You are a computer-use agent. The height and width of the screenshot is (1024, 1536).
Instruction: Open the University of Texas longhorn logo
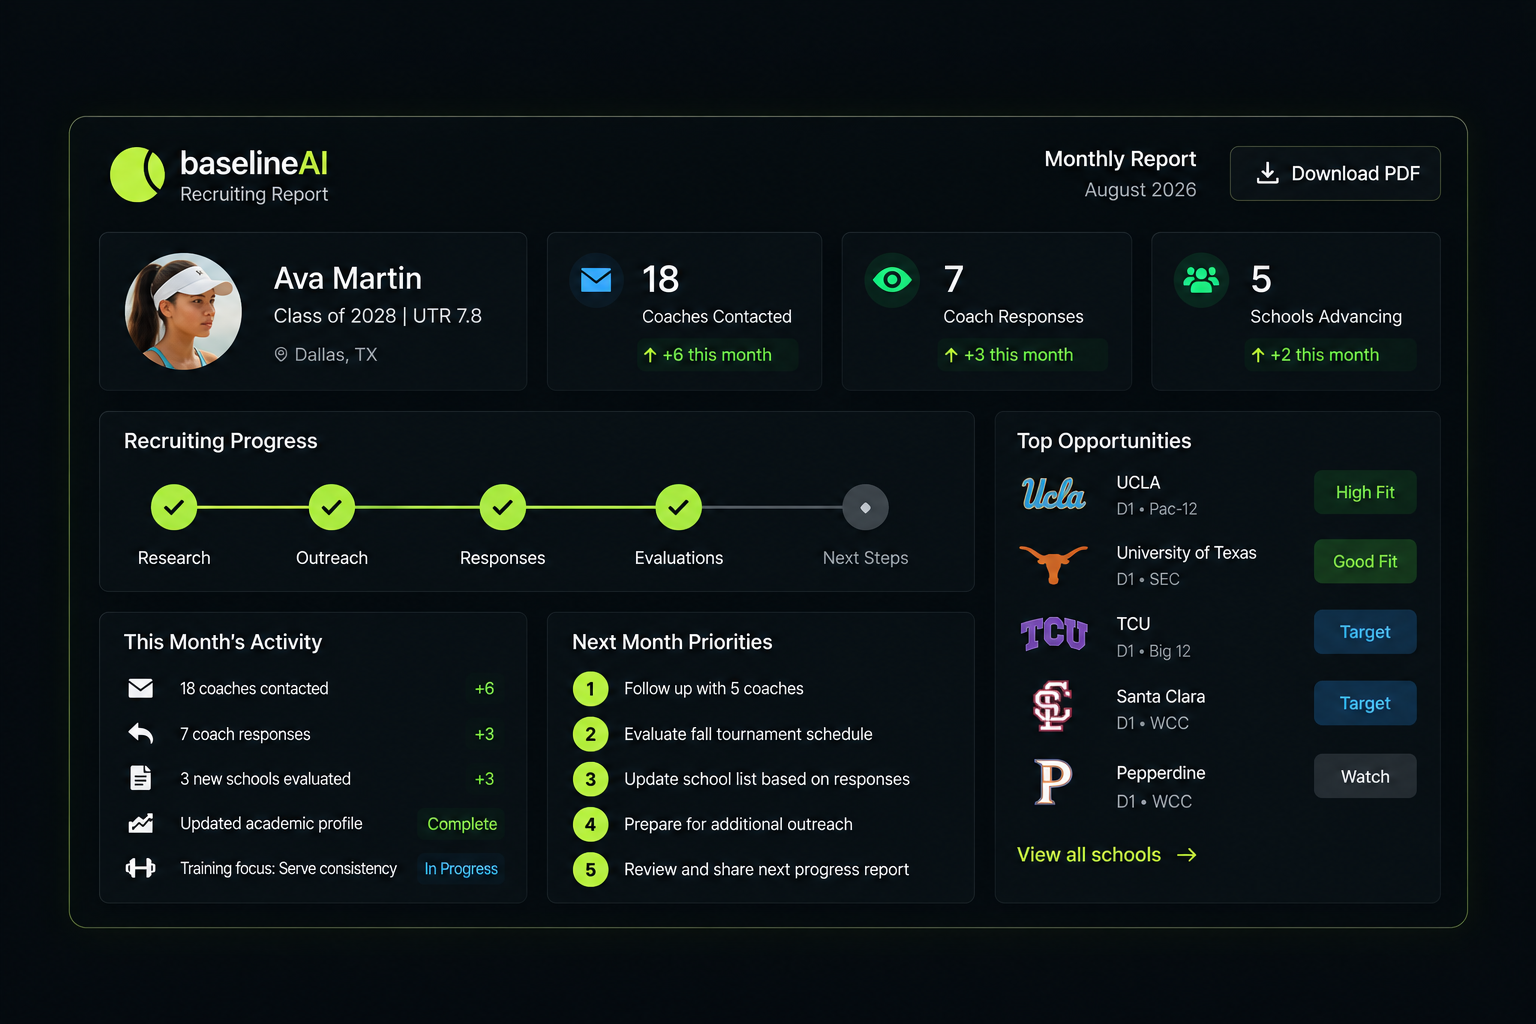click(x=1053, y=563)
